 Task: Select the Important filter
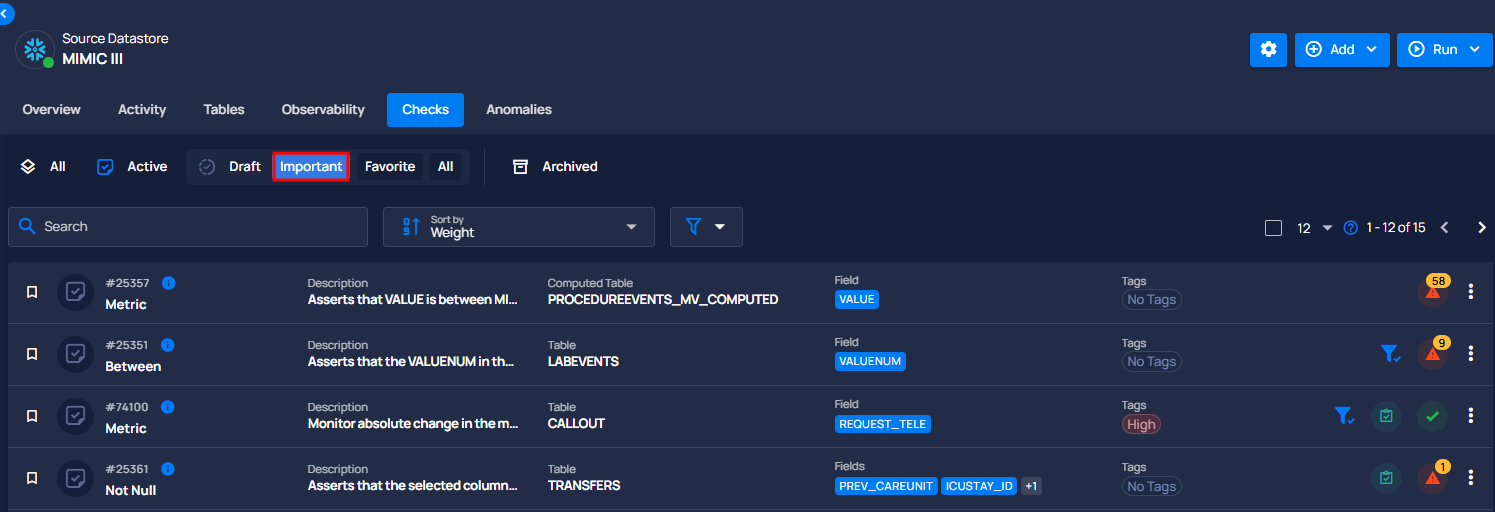coord(311,167)
